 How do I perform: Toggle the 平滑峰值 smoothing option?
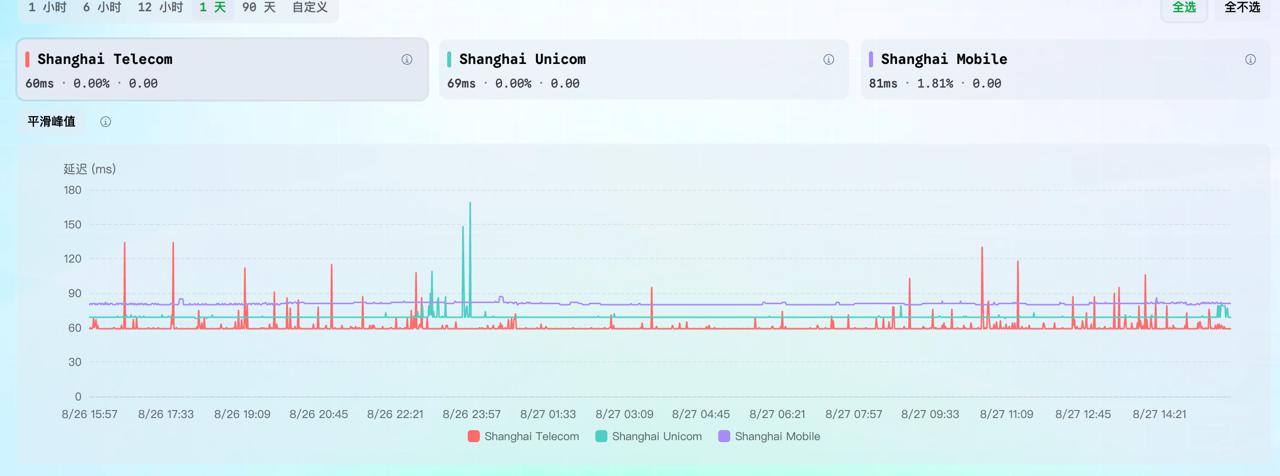[x=51, y=122]
